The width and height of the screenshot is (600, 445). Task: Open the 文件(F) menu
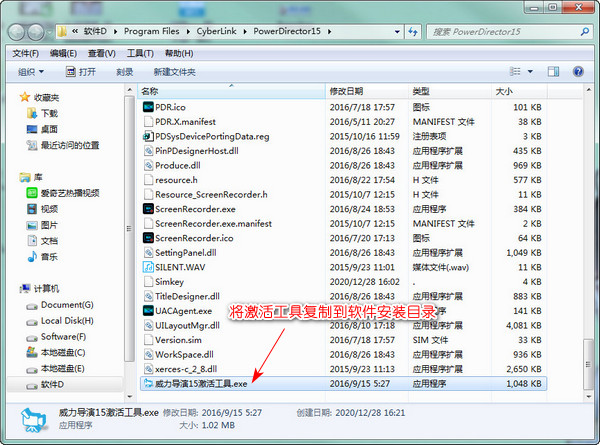26,54
